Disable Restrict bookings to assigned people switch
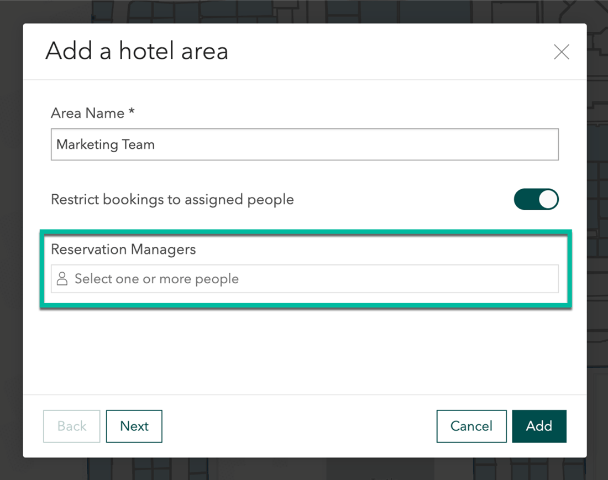Viewport: 608px width, 480px height. click(x=536, y=199)
